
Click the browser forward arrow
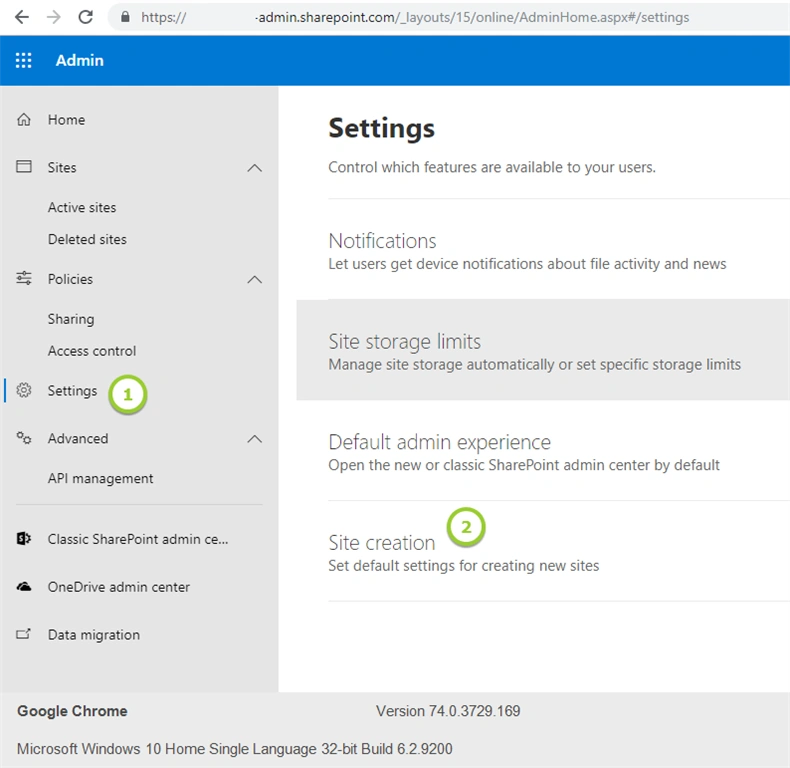point(53,18)
